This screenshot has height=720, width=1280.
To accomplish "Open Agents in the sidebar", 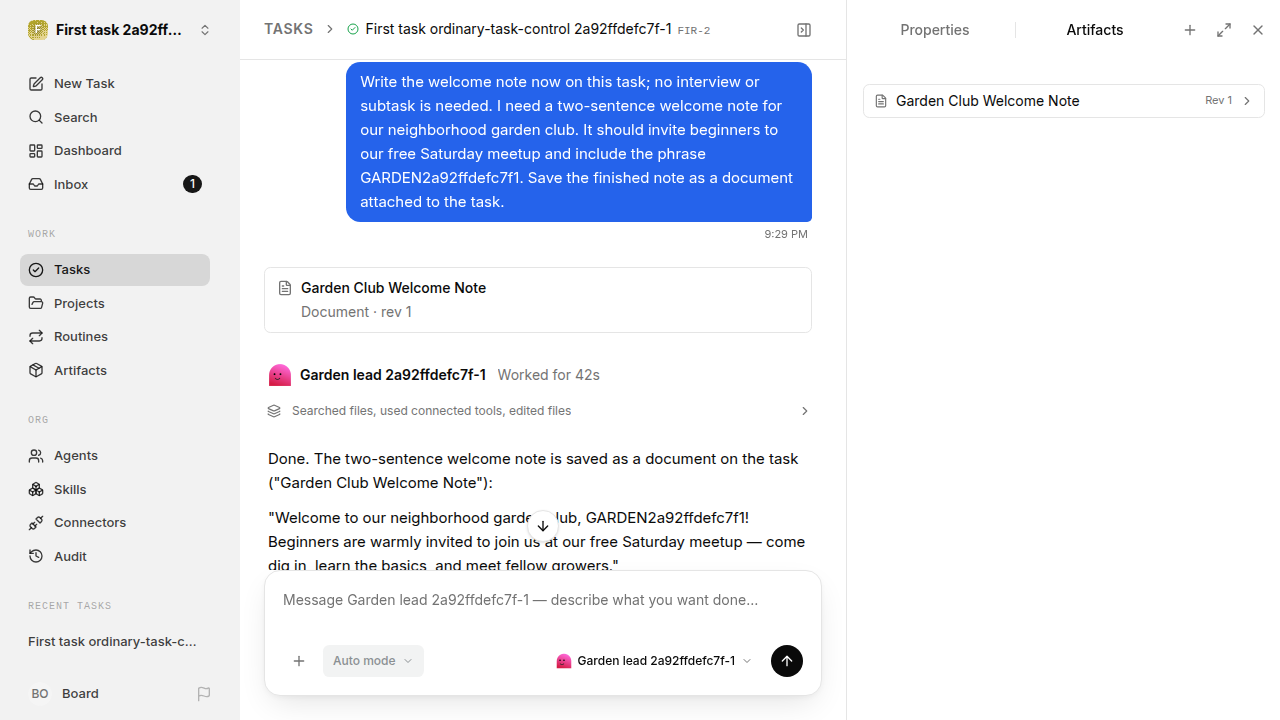I will click(x=115, y=456).
